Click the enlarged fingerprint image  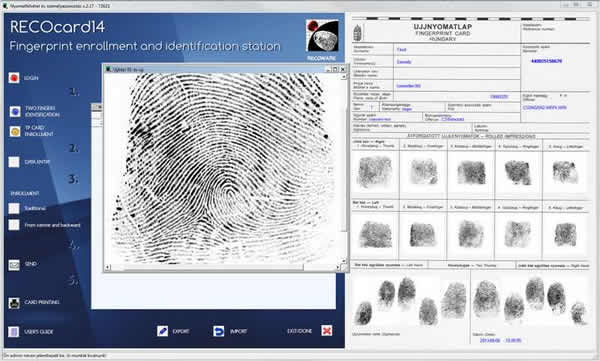point(223,168)
